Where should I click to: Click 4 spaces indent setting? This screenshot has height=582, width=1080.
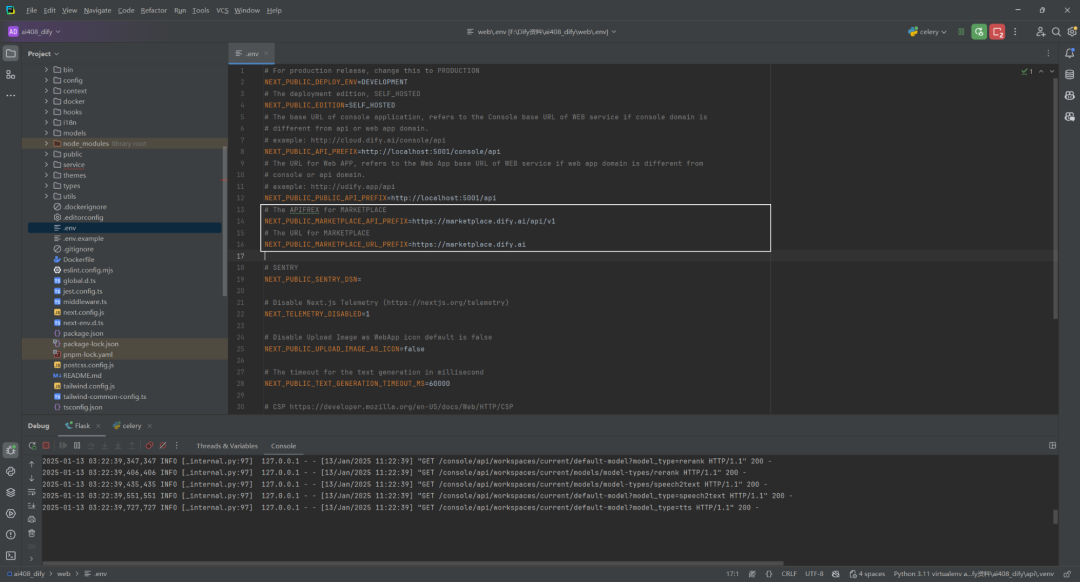pos(868,574)
